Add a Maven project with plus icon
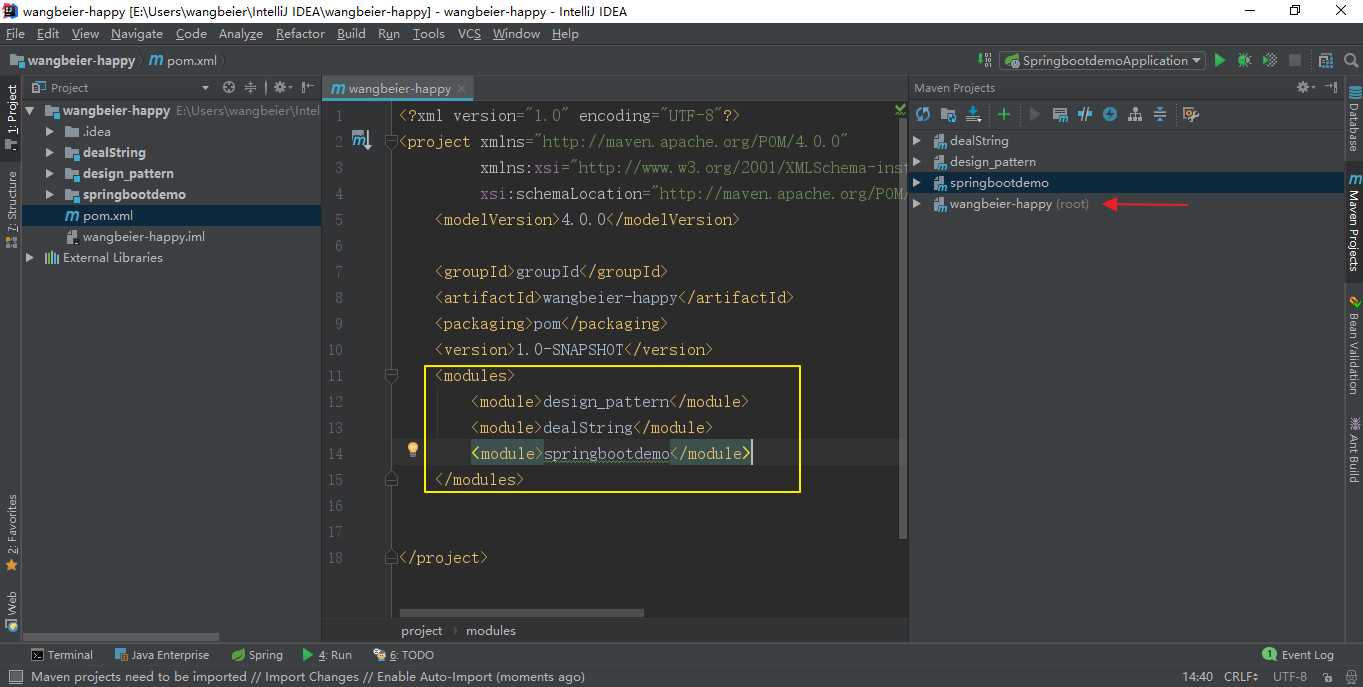Screen dimensions: 1363x687 [1004, 115]
